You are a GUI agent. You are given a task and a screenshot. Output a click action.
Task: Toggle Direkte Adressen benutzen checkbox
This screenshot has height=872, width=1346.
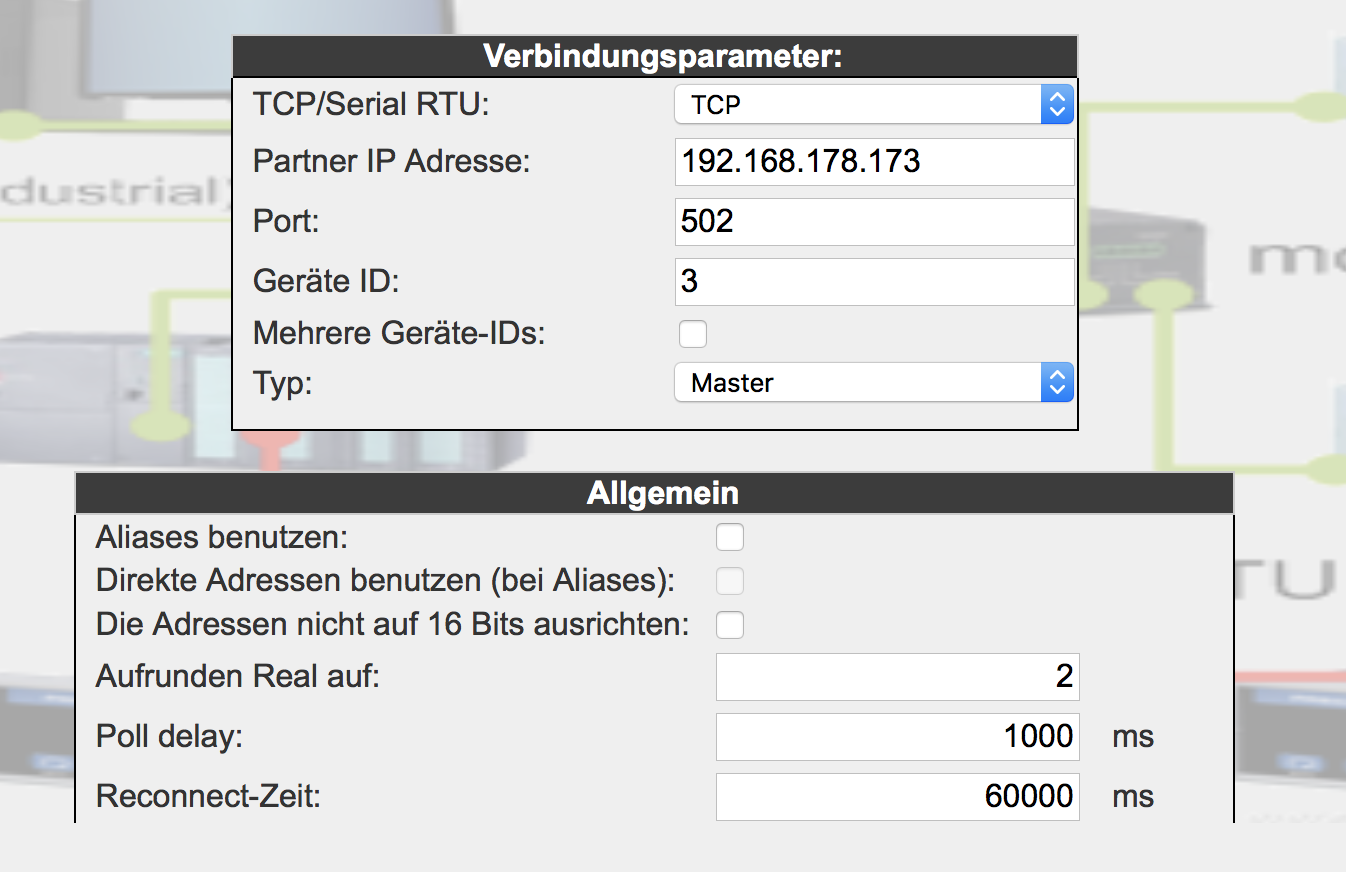pyautogui.click(x=730, y=581)
